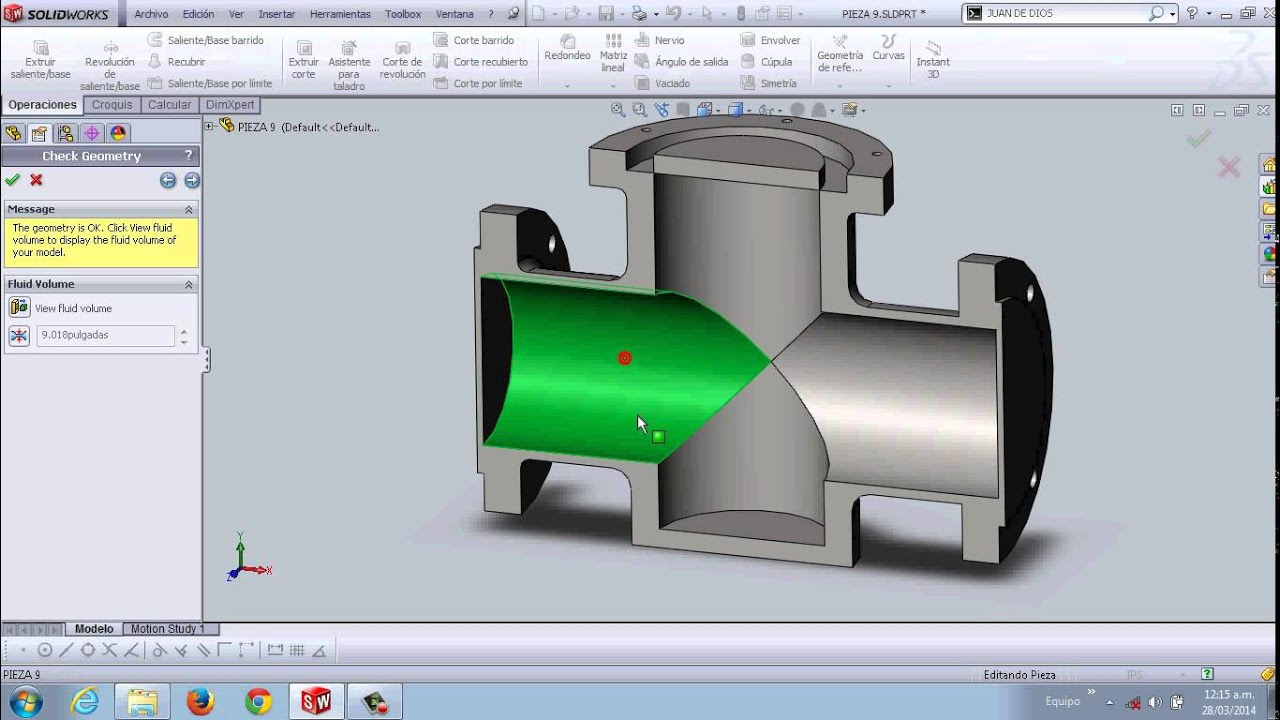Click the Zoom to Fit magnifier

pyautogui.click(x=618, y=110)
